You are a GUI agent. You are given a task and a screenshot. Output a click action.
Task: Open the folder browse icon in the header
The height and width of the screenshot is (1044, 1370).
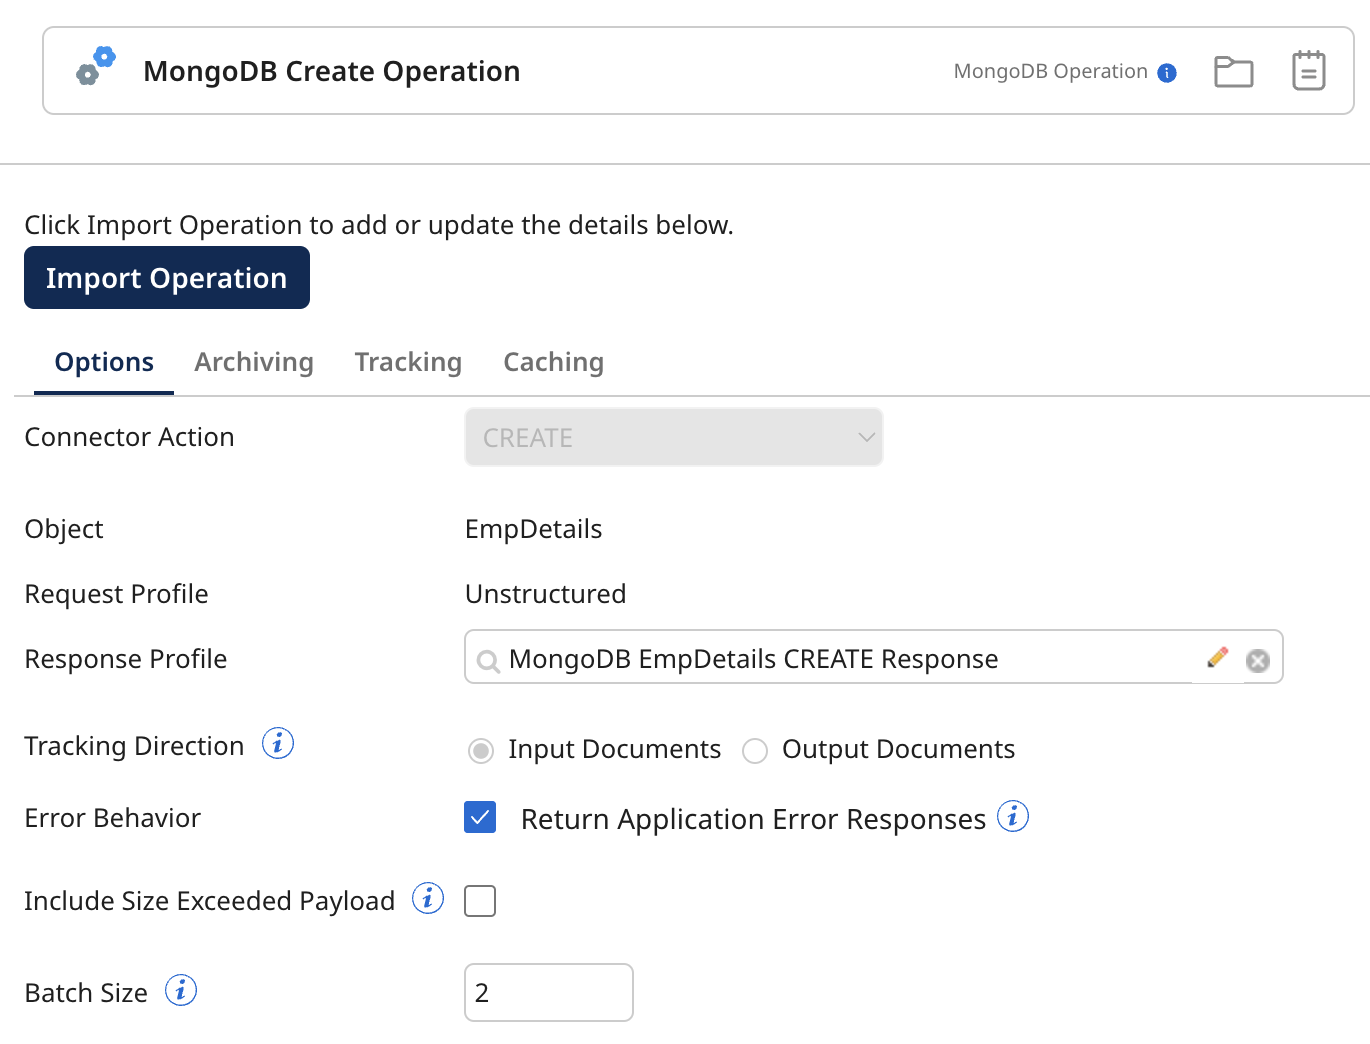pyautogui.click(x=1233, y=70)
